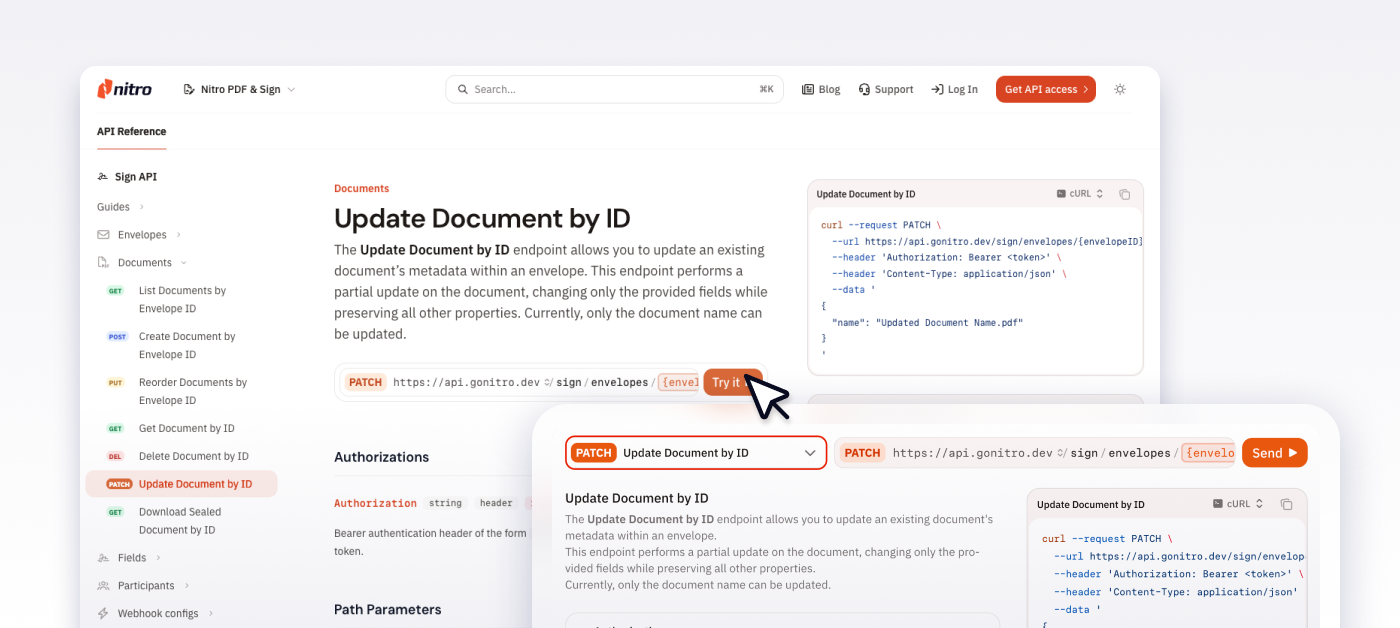Click the Log In arrow icon
This screenshot has width=1400, height=628.
click(937, 89)
